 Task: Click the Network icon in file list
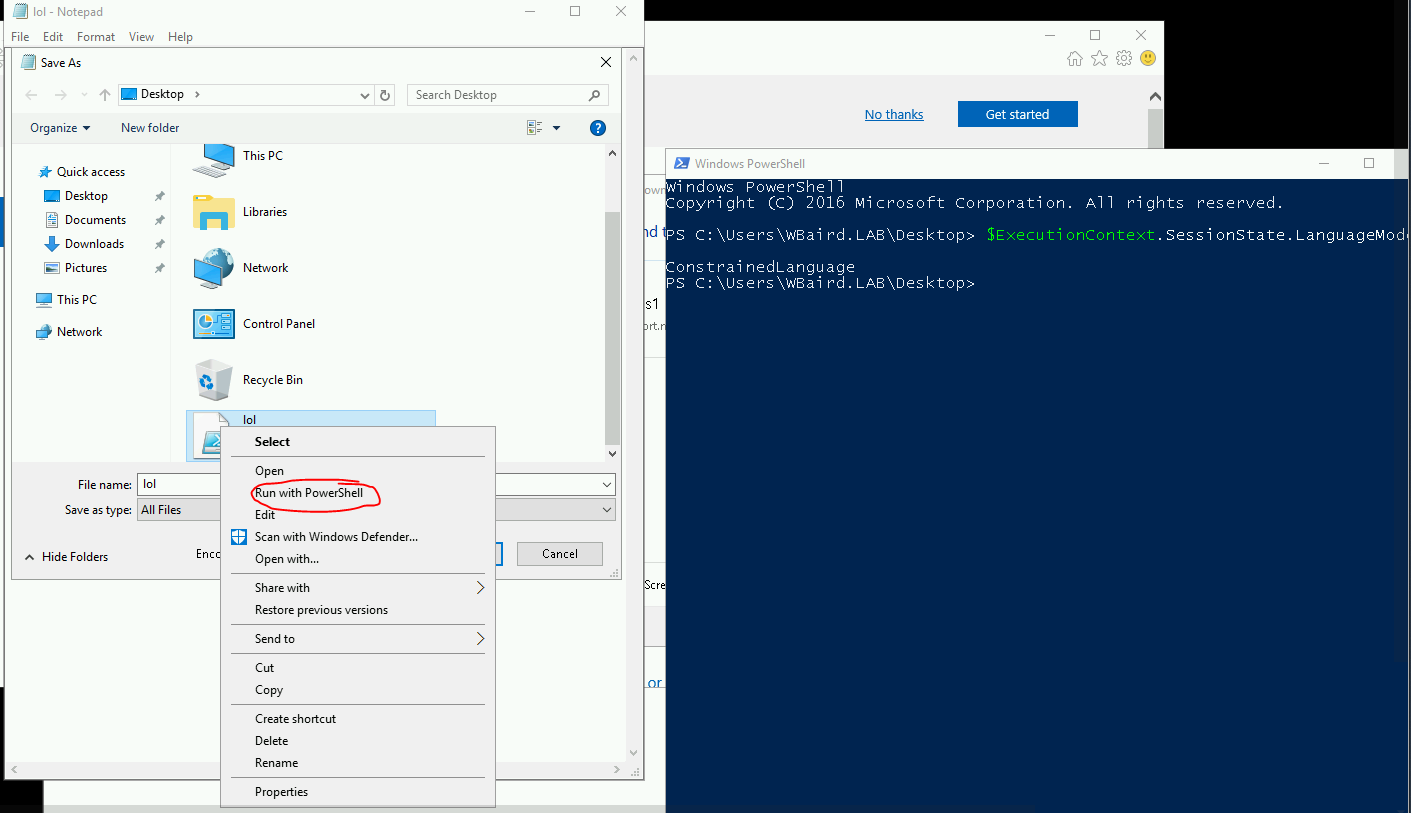click(213, 268)
